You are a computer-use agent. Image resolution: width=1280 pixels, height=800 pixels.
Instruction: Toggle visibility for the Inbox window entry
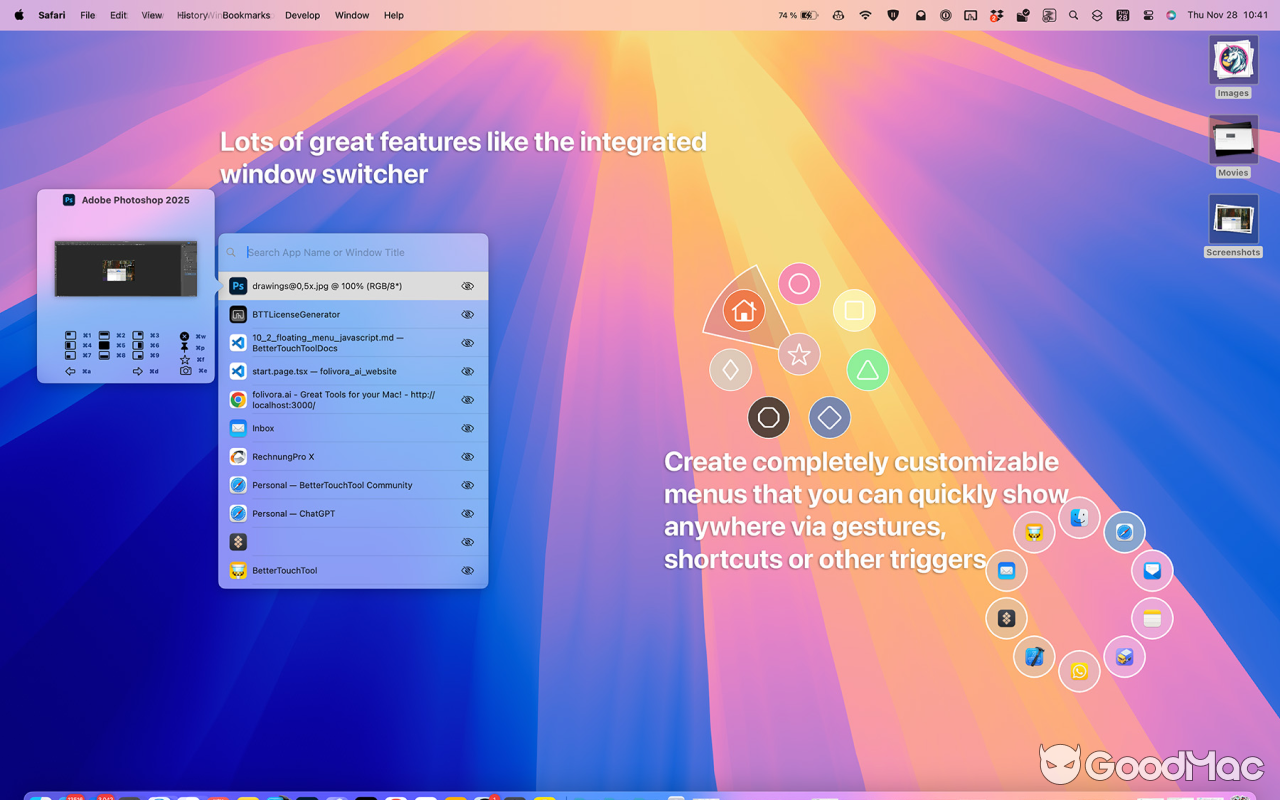(467, 428)
